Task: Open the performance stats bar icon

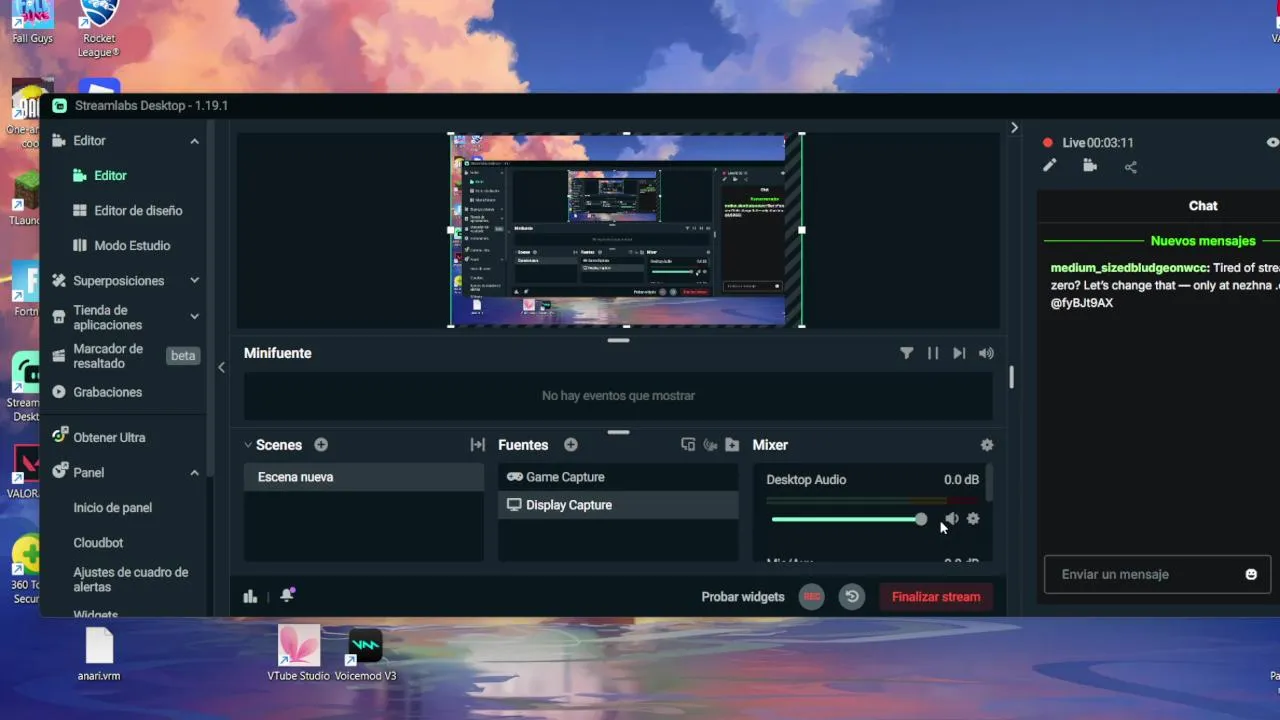Action: pos(250,597)
